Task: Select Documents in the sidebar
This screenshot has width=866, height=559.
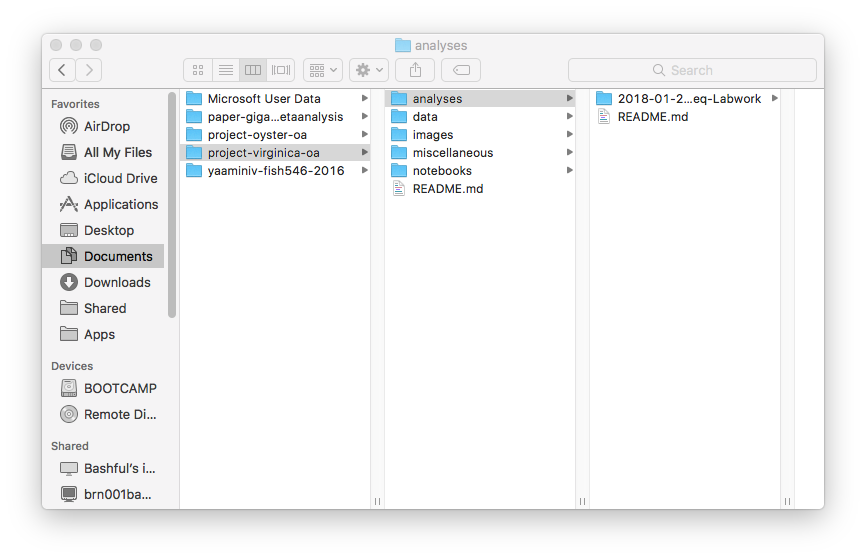Action: tap(103, 256)
